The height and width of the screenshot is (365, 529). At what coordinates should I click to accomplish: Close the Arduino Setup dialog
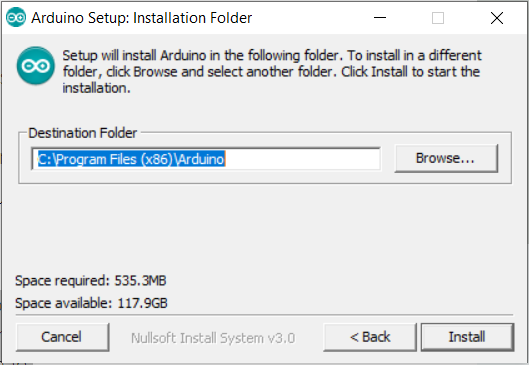tap(497, 18)
